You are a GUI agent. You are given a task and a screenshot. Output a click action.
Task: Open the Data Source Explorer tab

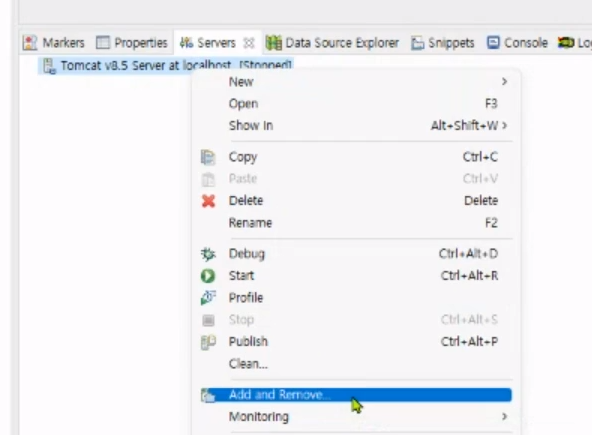pyautogui.click(x=332, y=43)
